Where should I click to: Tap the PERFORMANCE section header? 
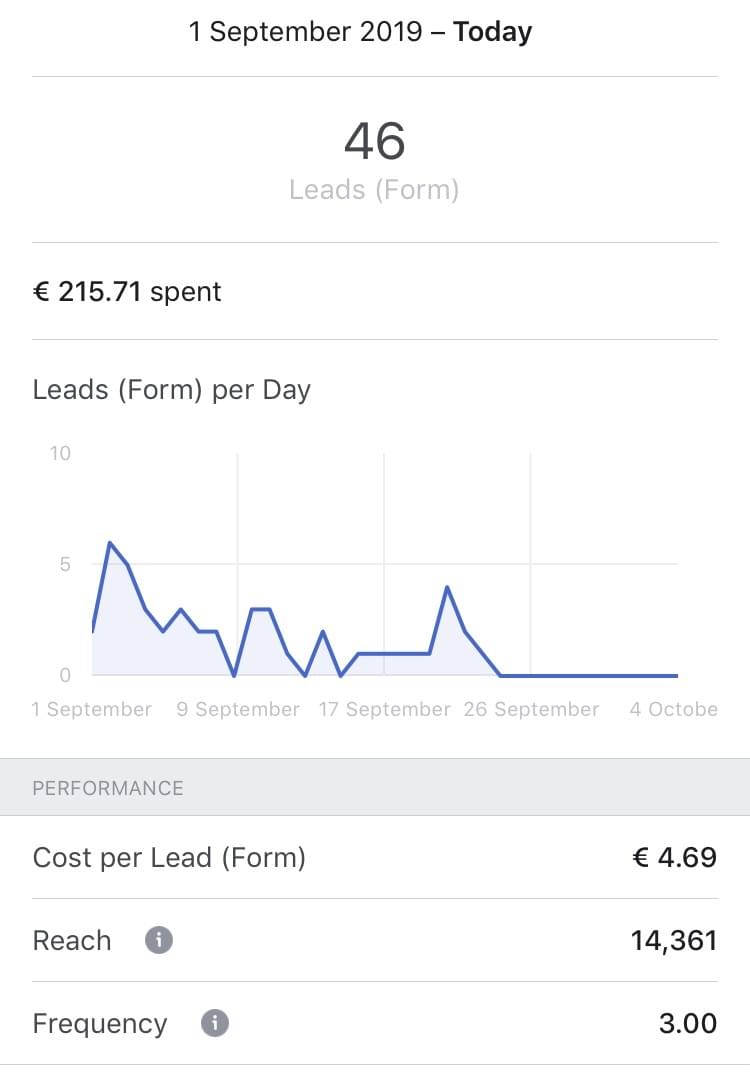click(108, 788)
